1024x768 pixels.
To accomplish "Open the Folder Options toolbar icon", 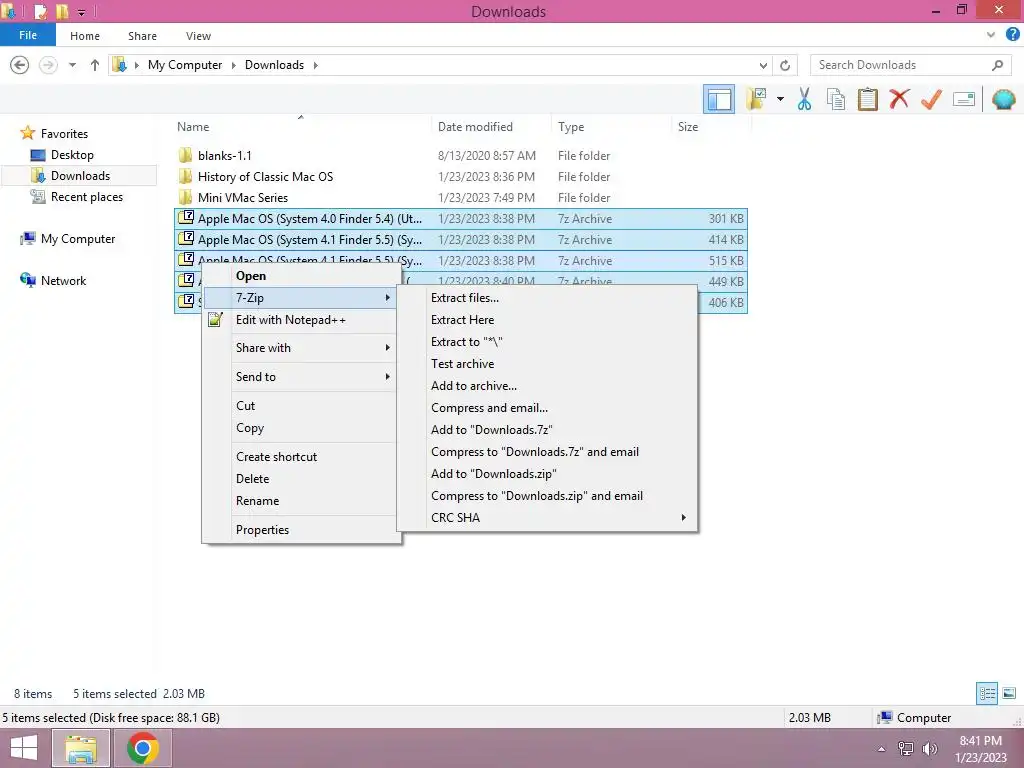I will coord(756,99).
